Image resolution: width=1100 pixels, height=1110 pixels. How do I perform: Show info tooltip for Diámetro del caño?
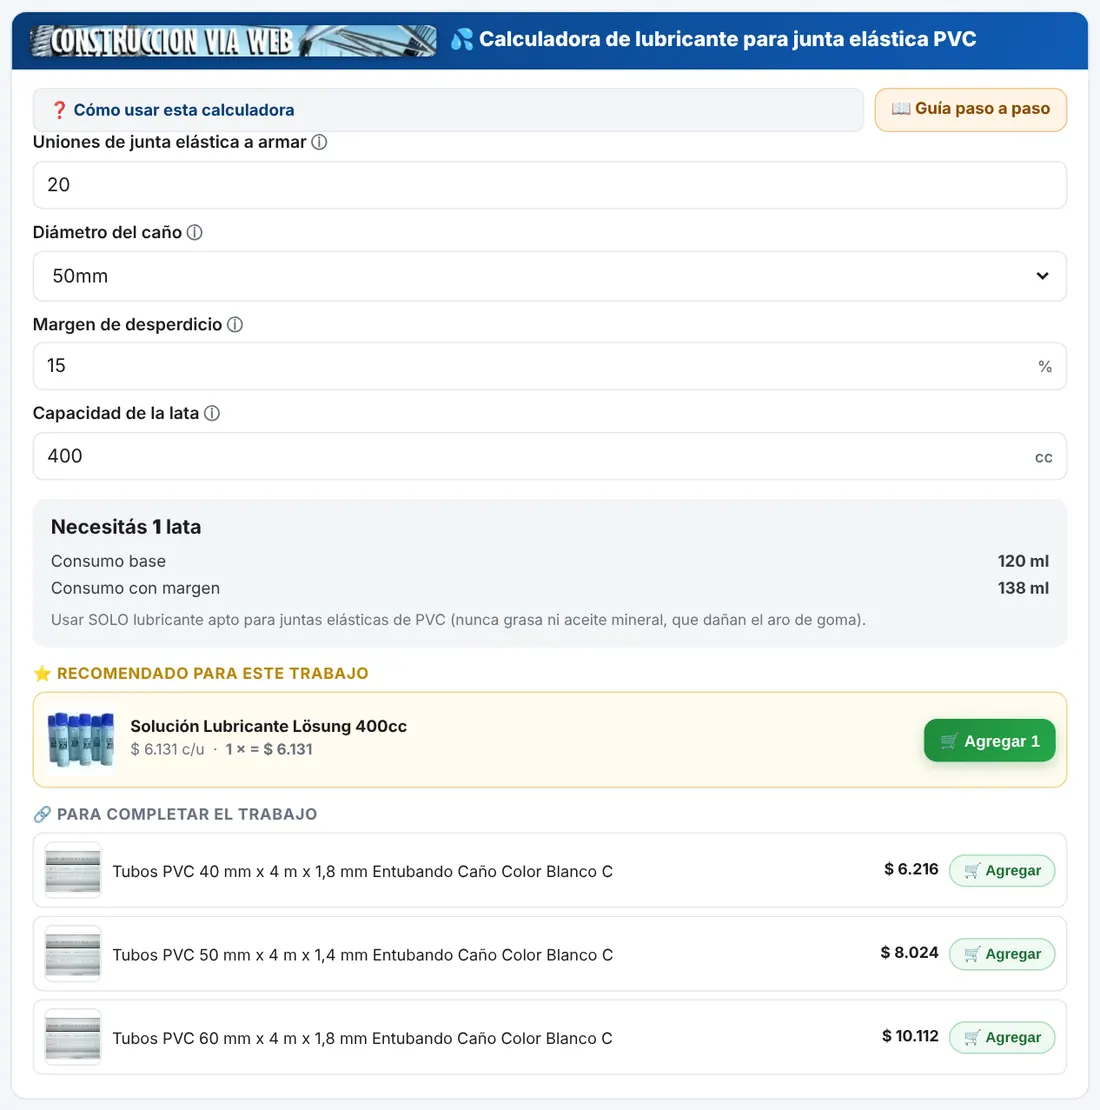click(x=195, y=232)
